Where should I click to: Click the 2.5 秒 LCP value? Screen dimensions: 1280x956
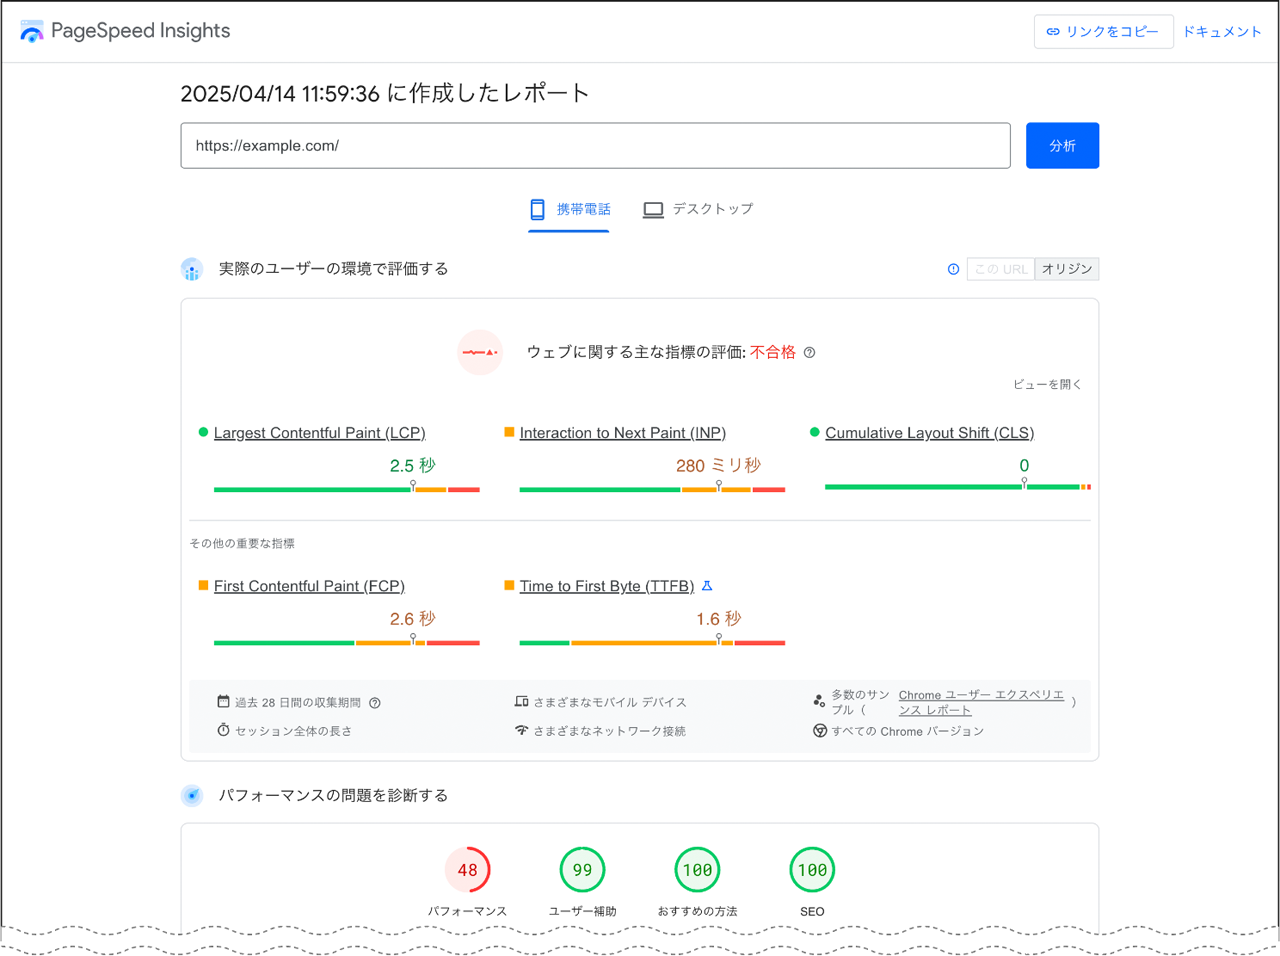click(412, 465)
